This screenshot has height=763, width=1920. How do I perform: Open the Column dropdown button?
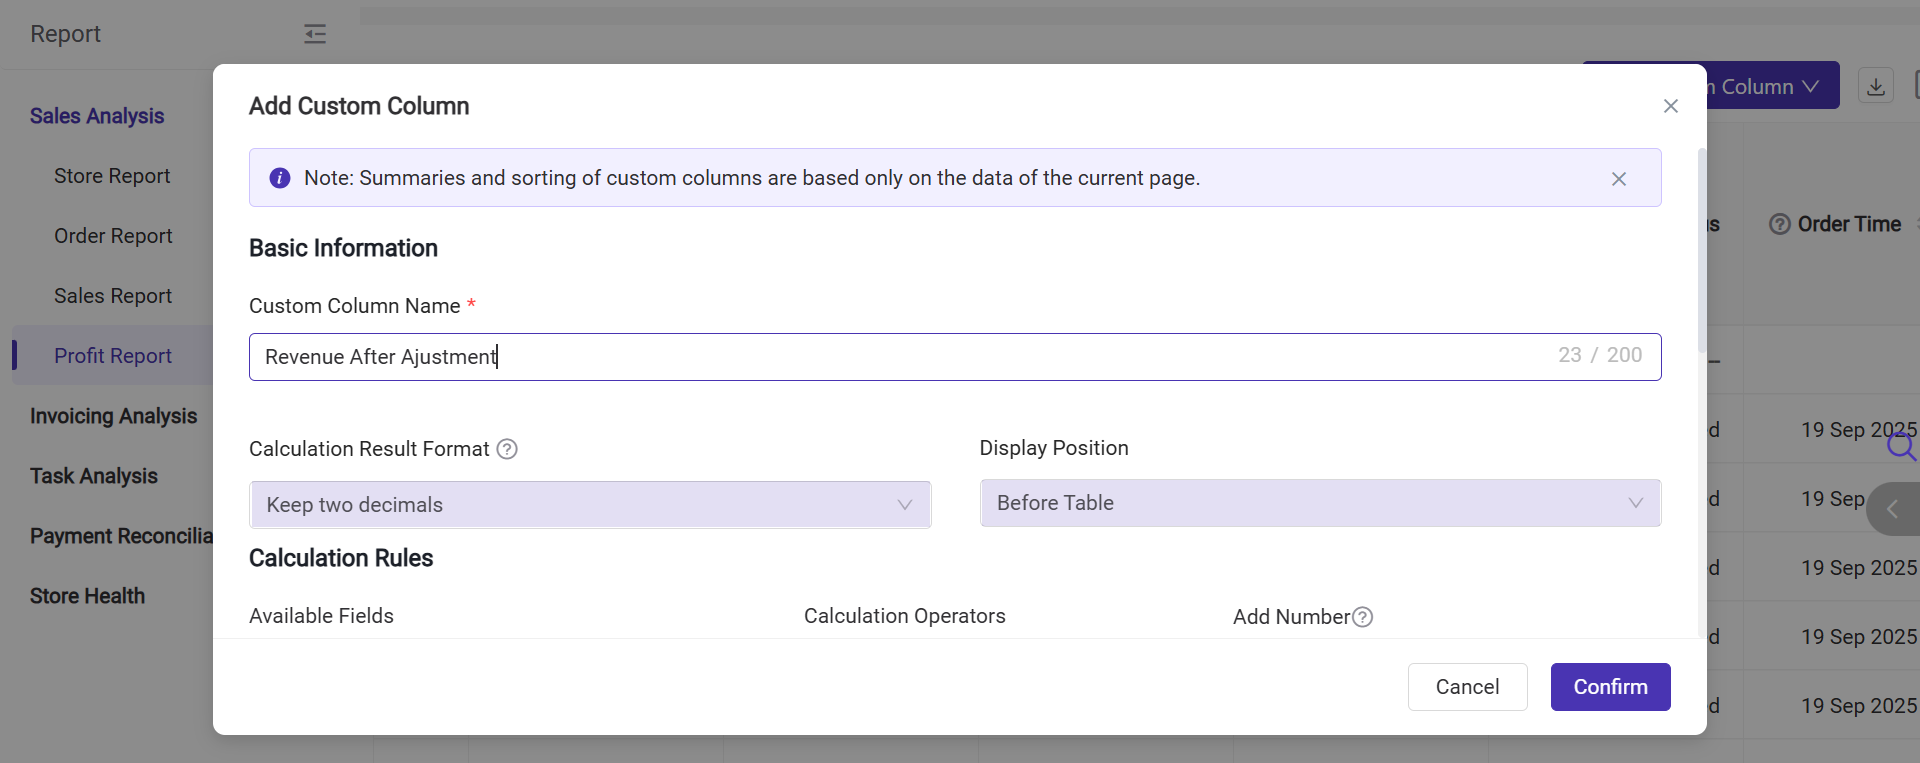click(1772, 87)
